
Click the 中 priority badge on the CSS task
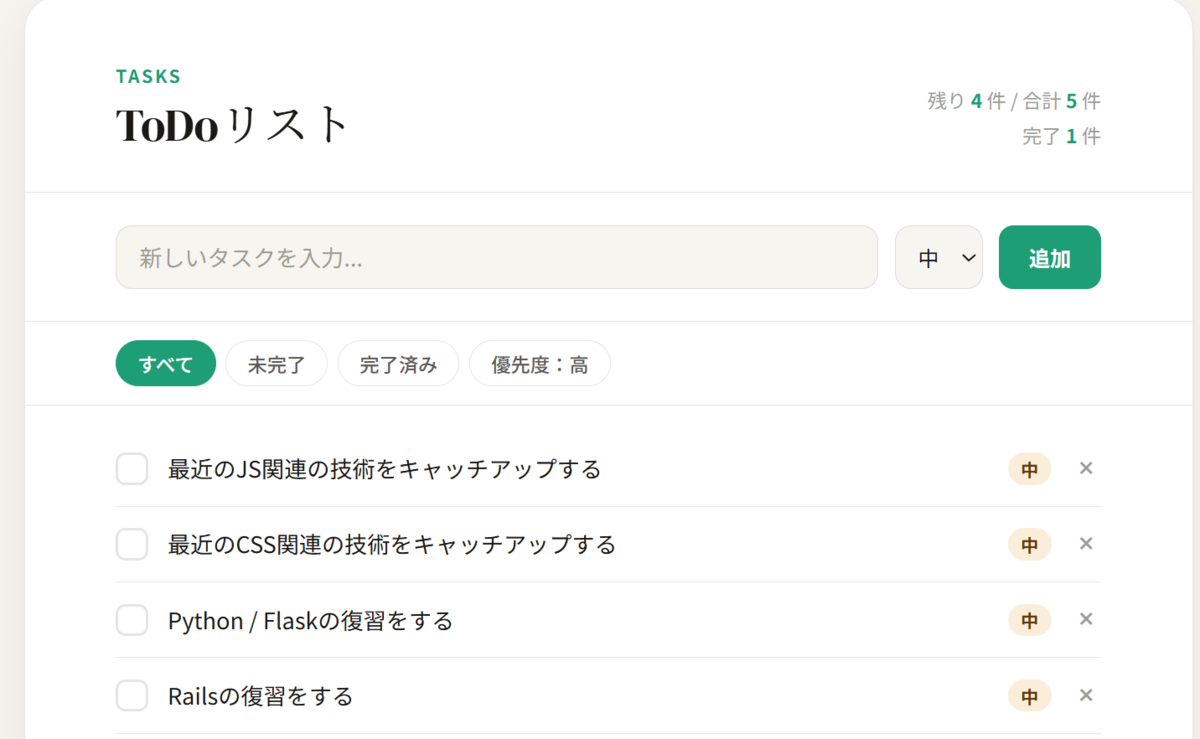1029,544
